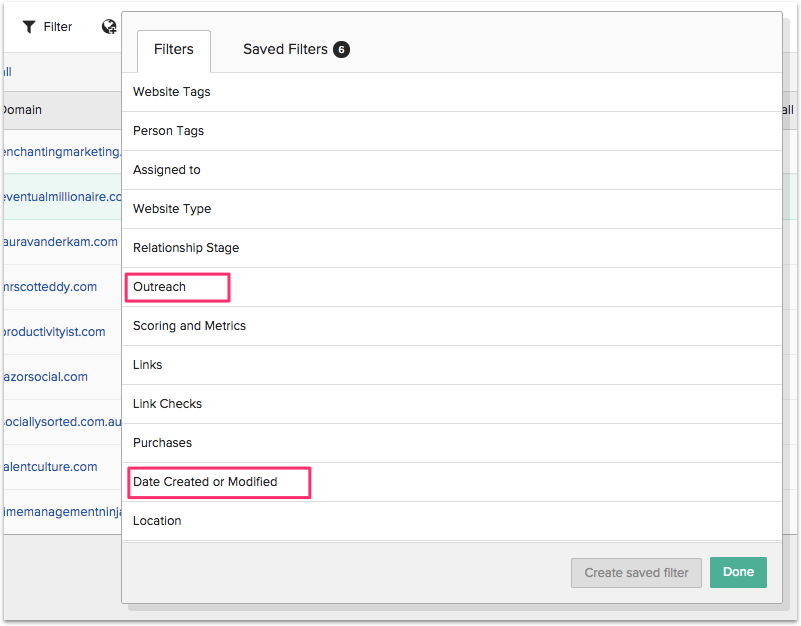Image resolution: width=801 pixels, height=626 pixels.
Task: Expand the Person Tags filter
Action: (x=166, y=130)
